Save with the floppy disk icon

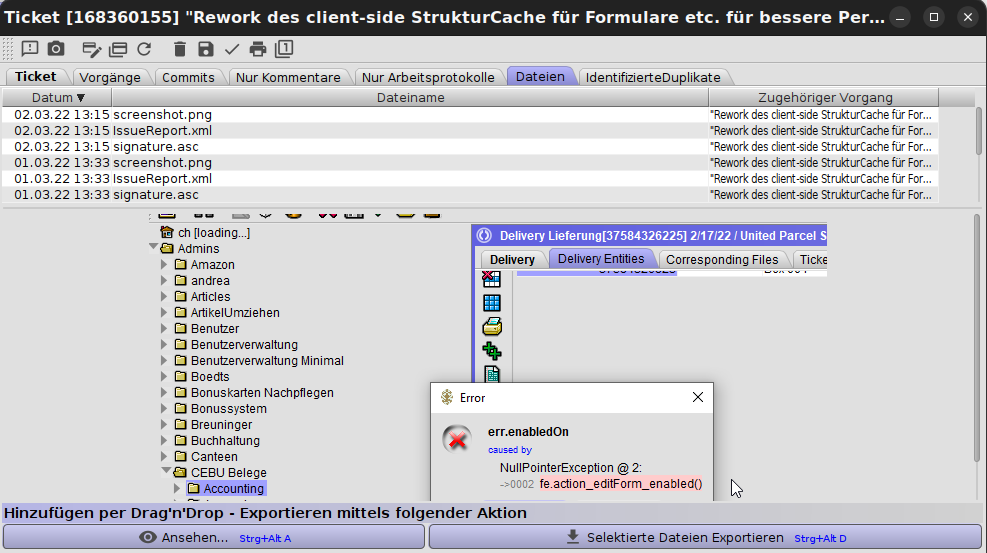coord(206,49)
